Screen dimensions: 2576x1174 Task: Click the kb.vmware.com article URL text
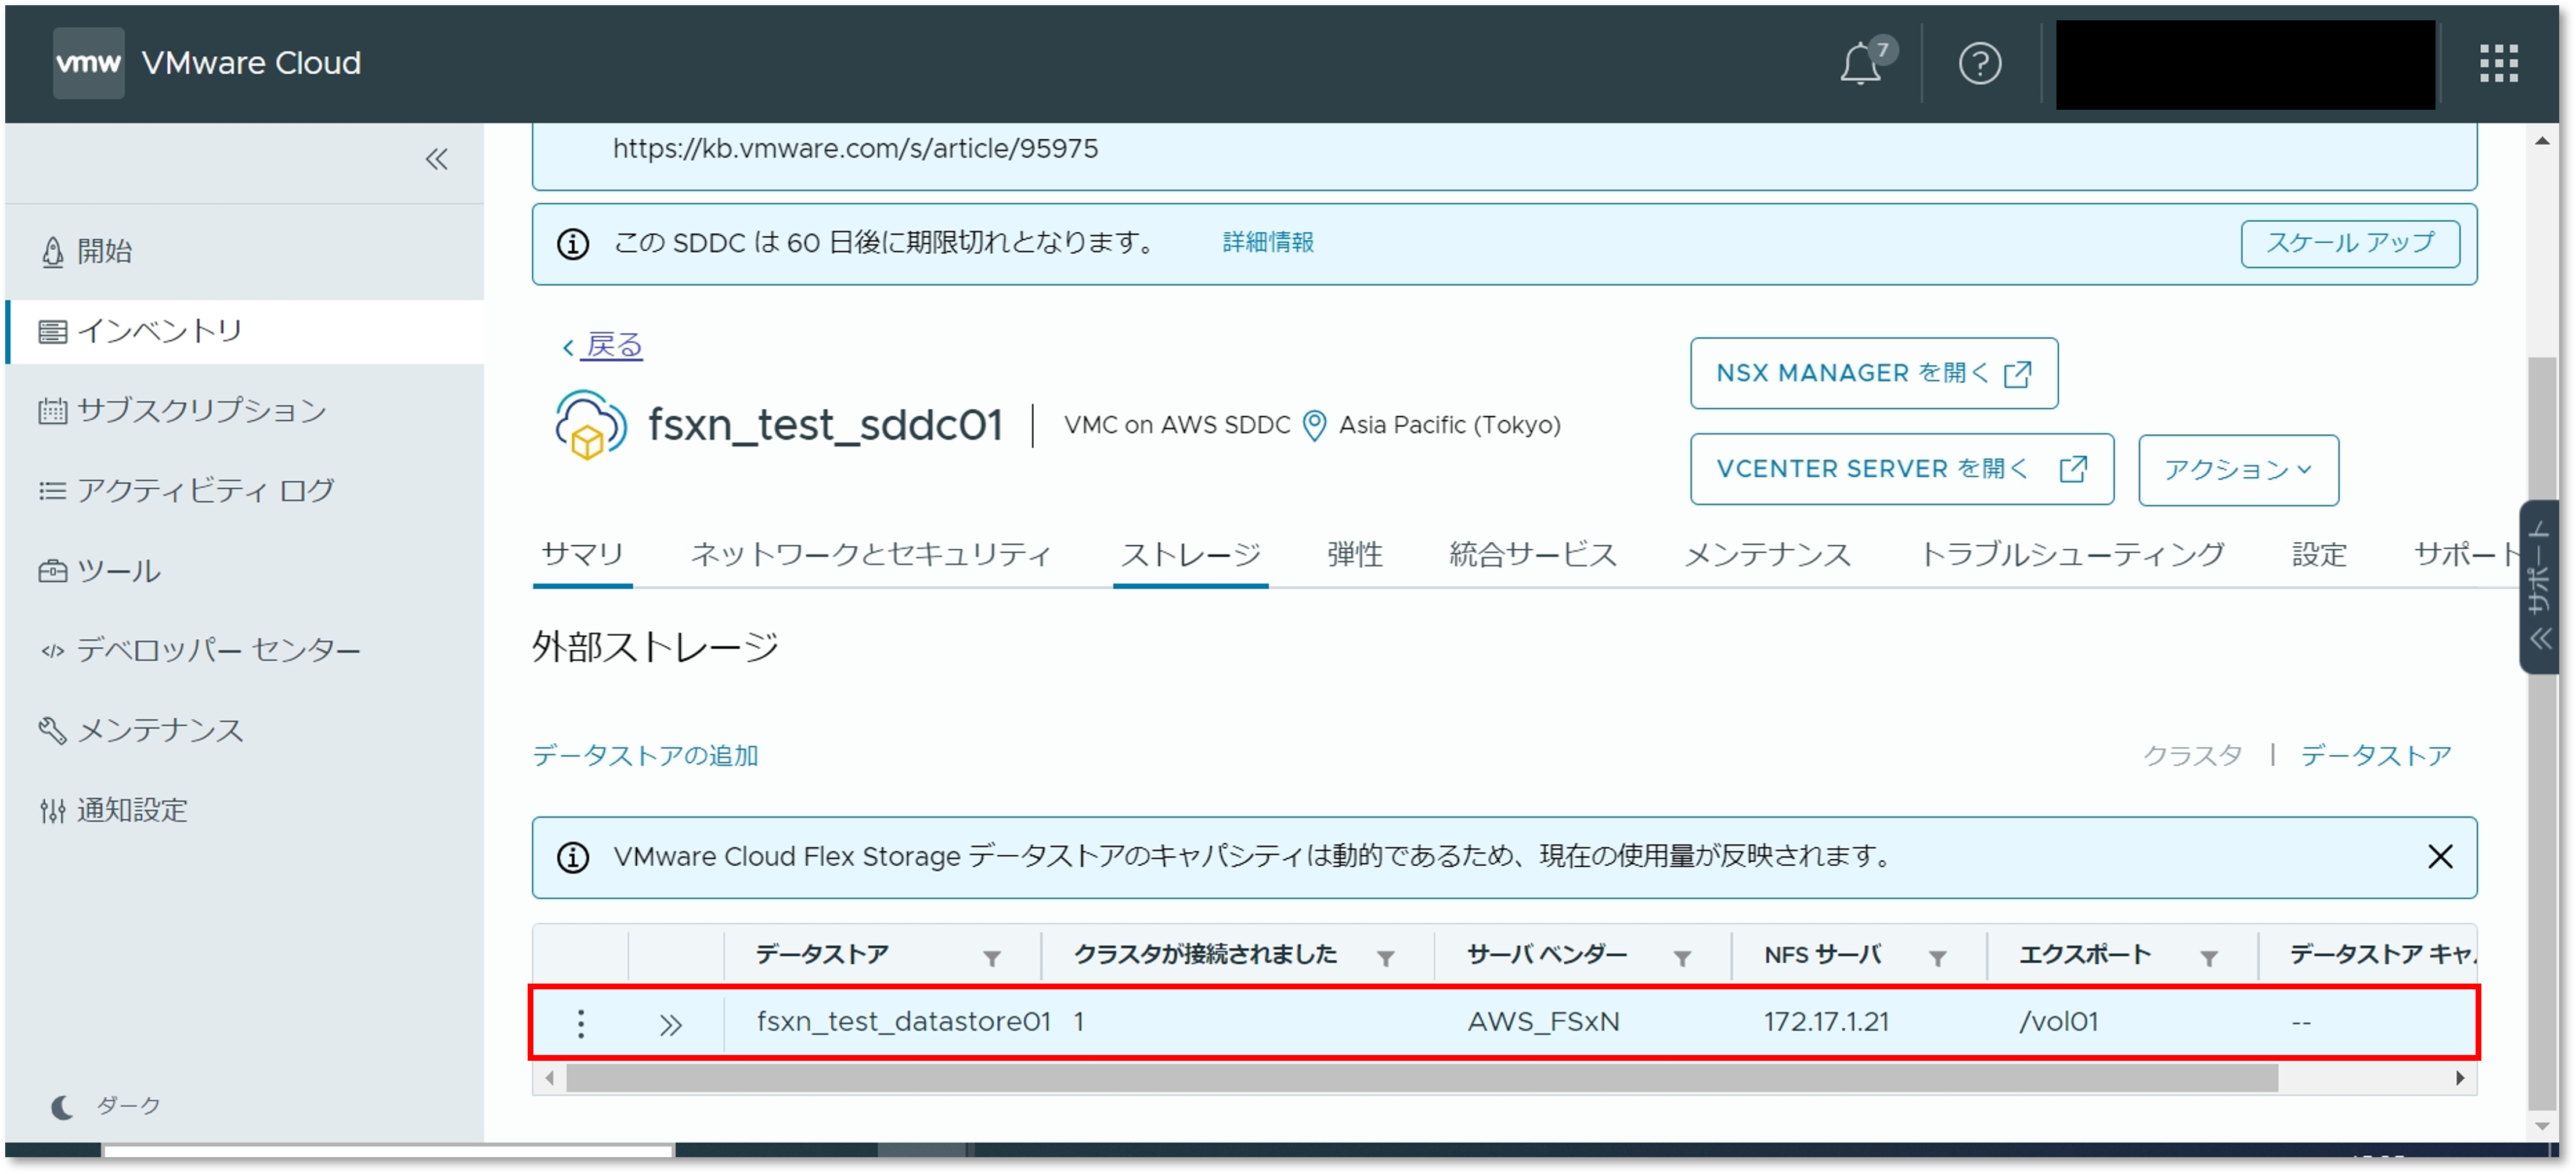pos(855,149)
